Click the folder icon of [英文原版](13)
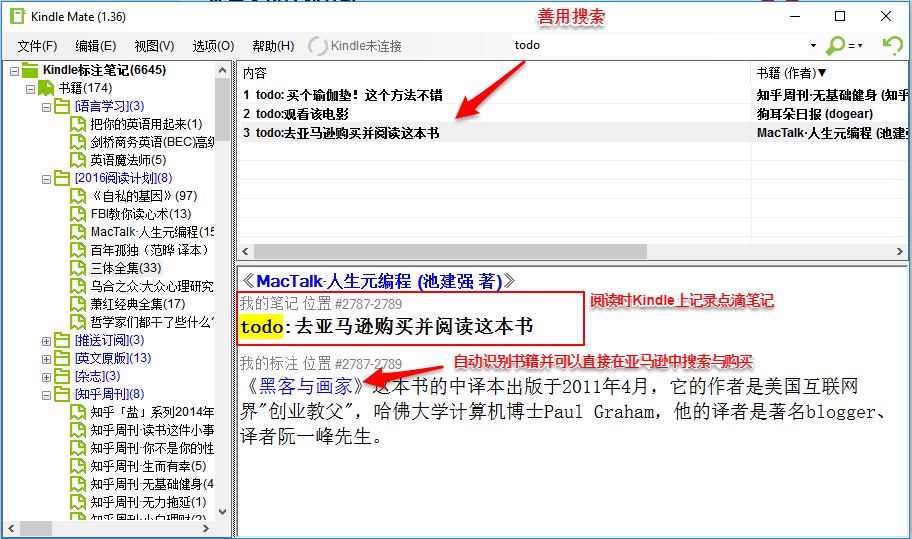912x539 pixels. [x=62, y=359]
